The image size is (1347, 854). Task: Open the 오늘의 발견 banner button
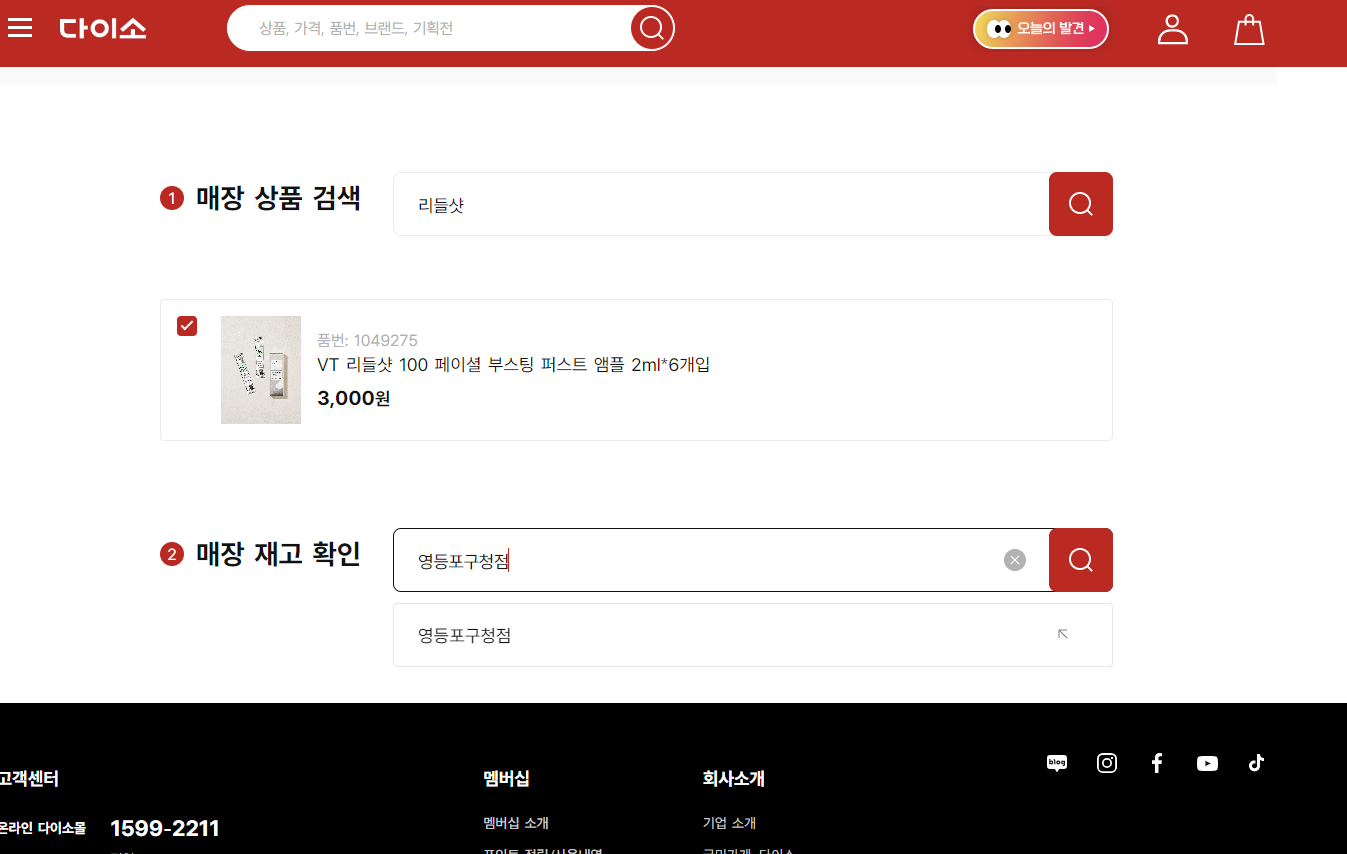click(x=1040, y=29)
